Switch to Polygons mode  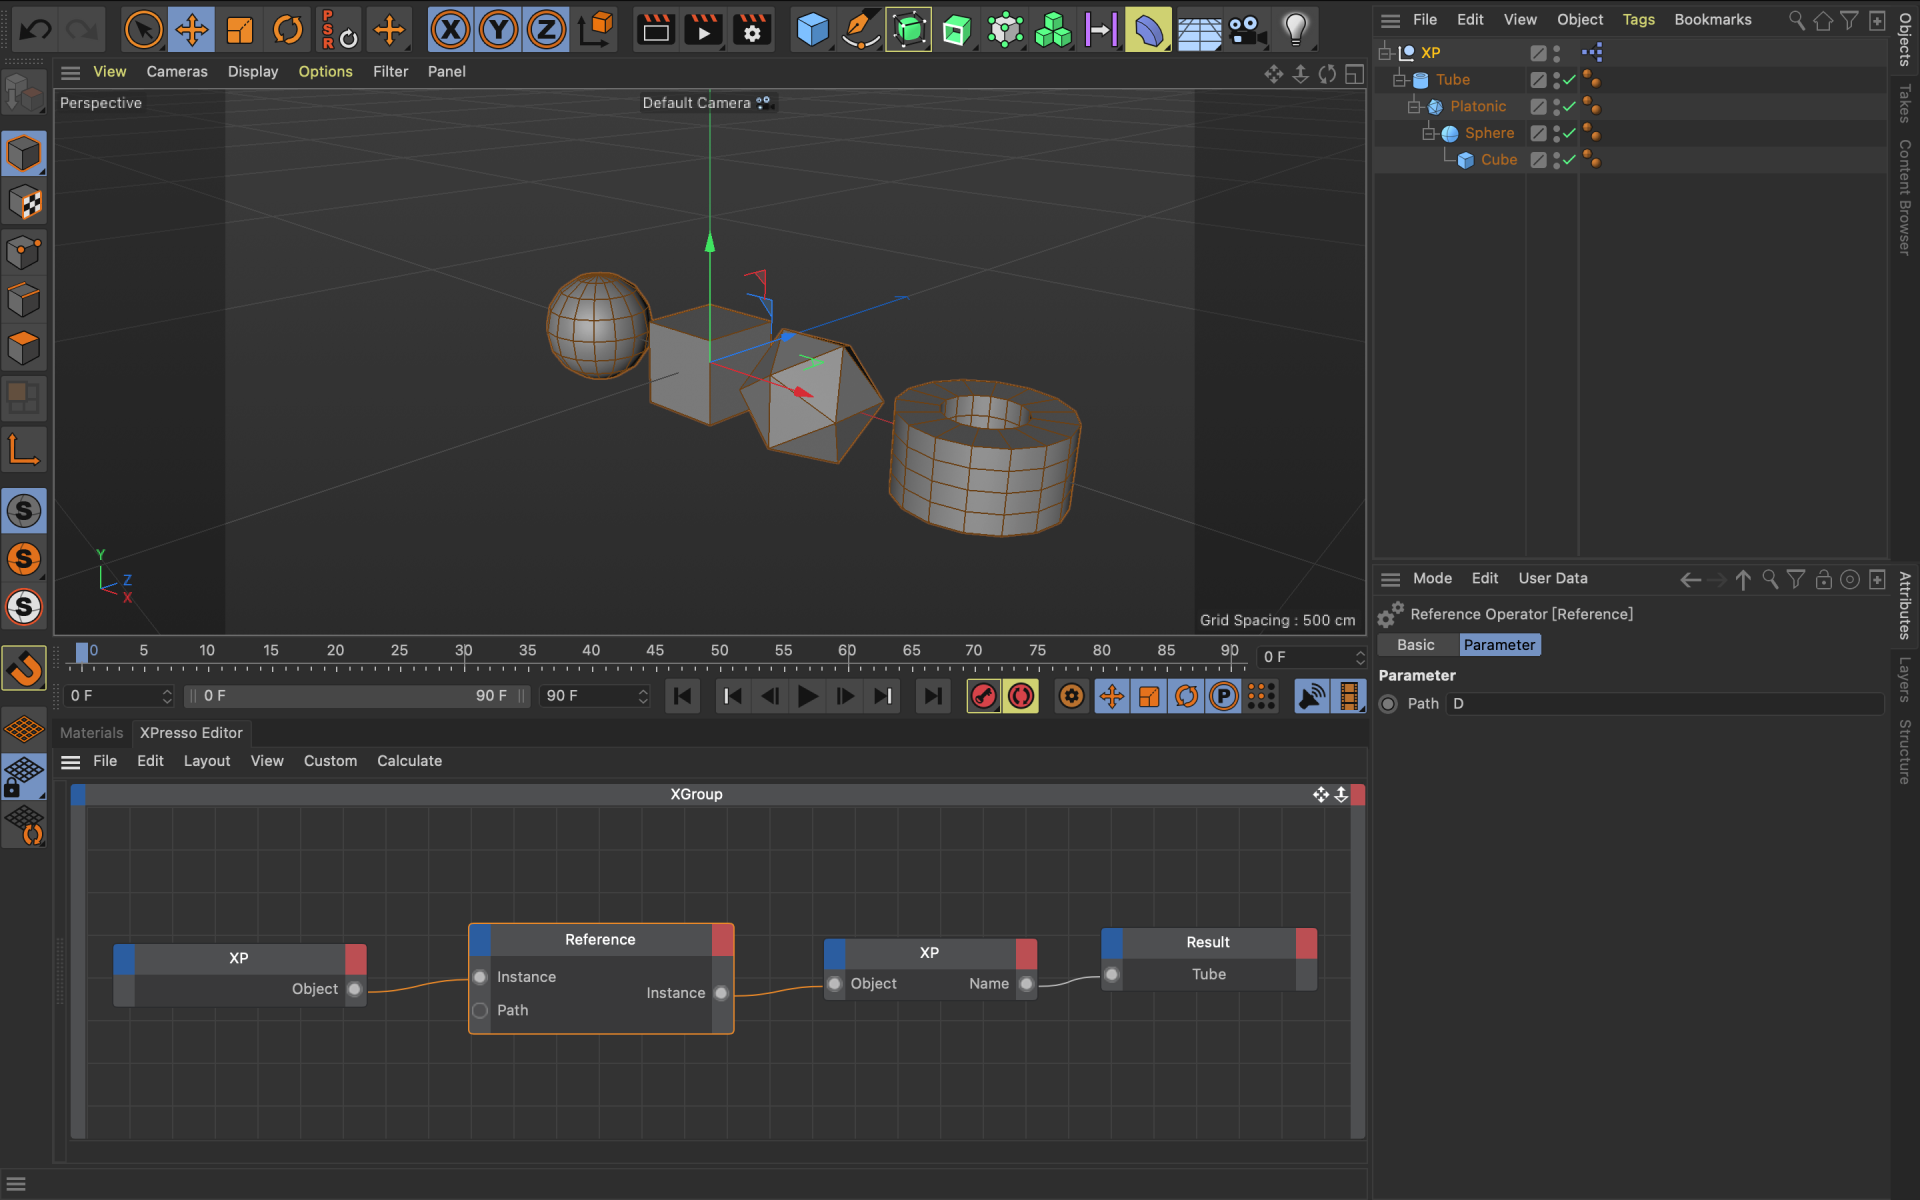click(24, 348)
